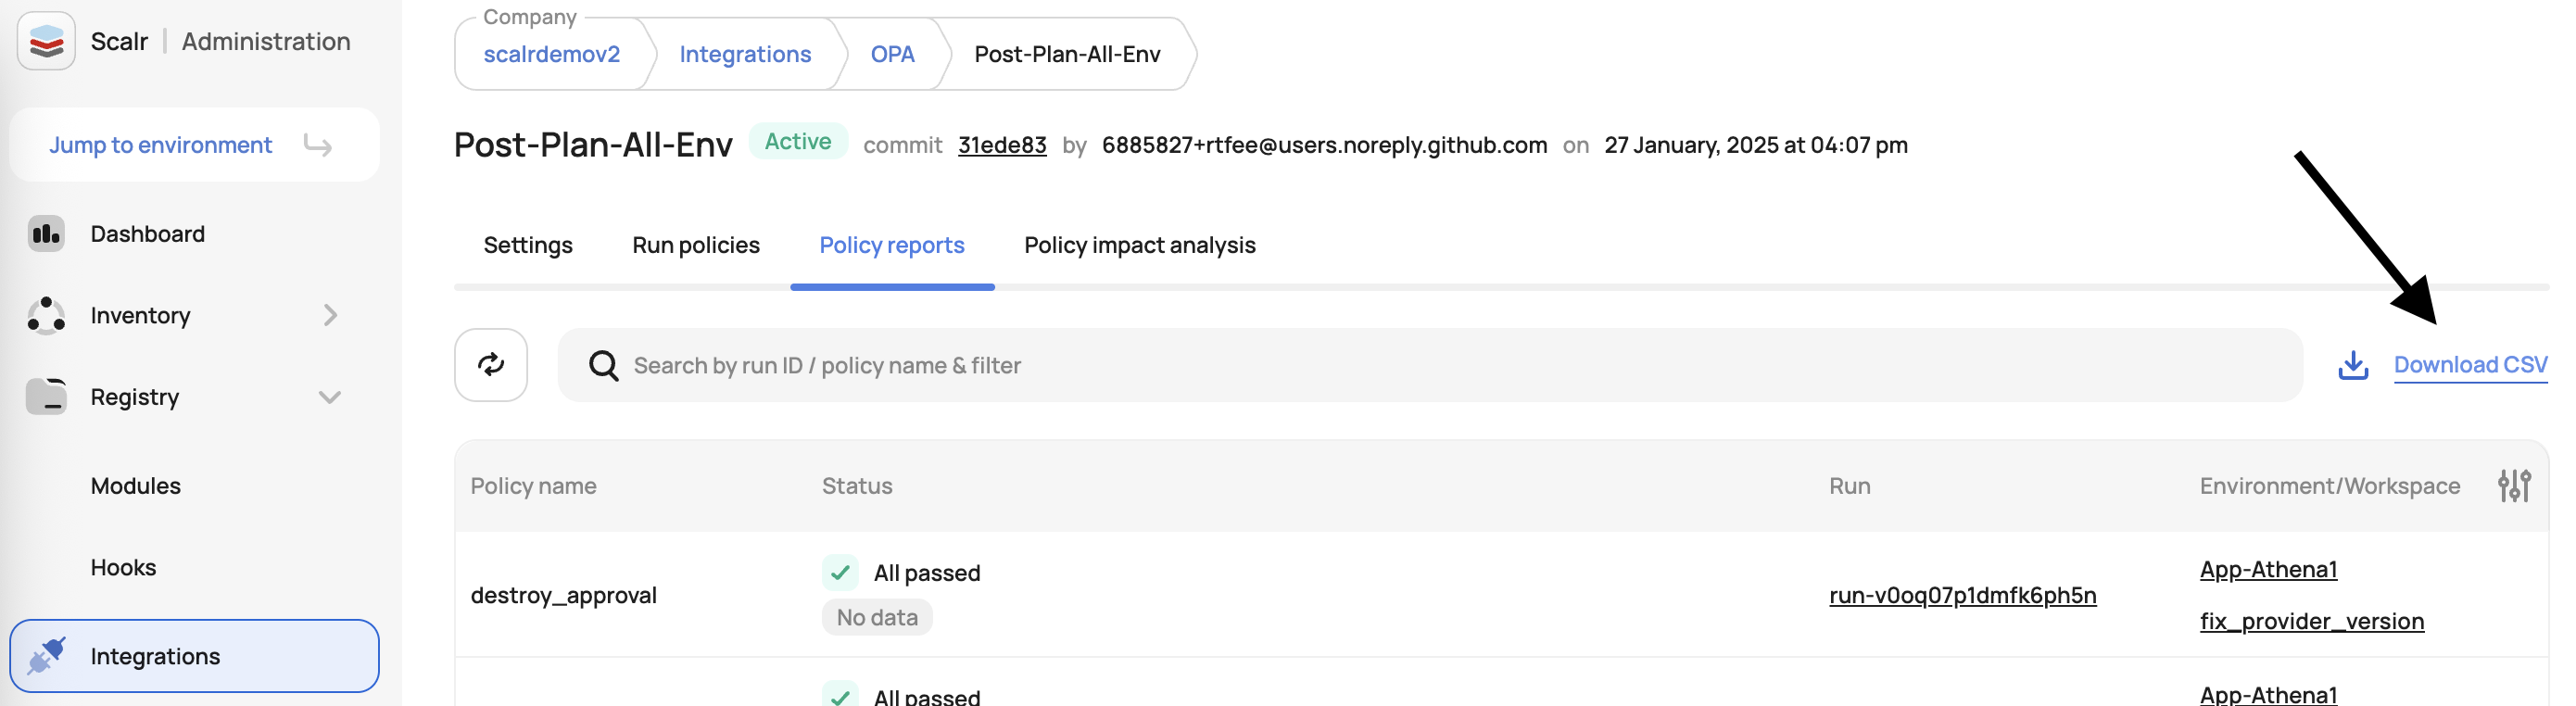Open Hooks in the sidebar

tap(124, 568)
